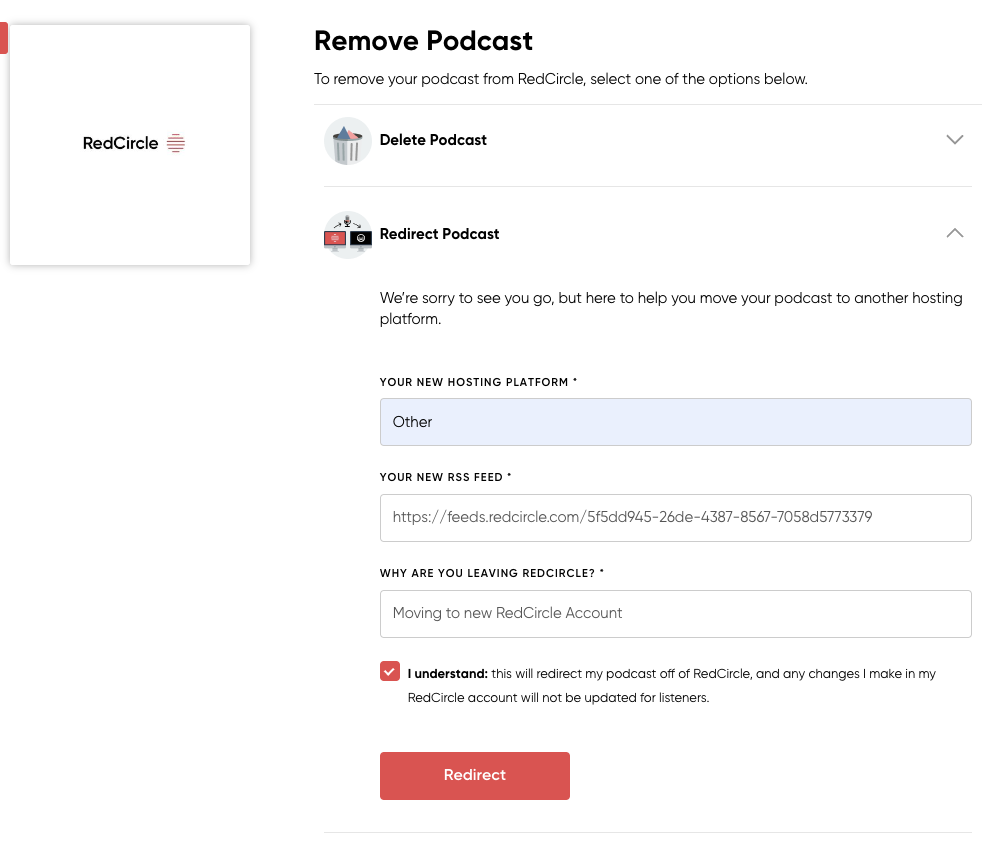Click the trash can Delete Podcast icon
This screenshot has width=988, height=846.
[x=348, y=141]
